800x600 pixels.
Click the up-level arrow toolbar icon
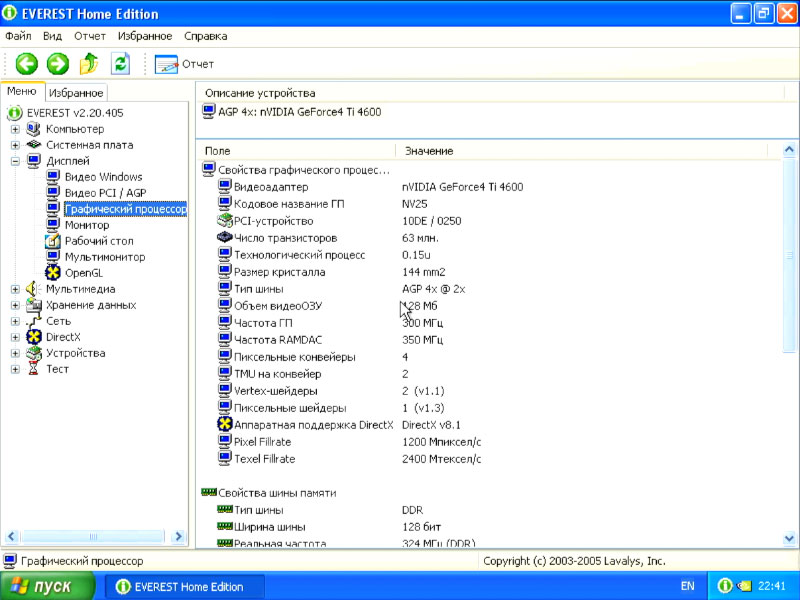(89, 64)
